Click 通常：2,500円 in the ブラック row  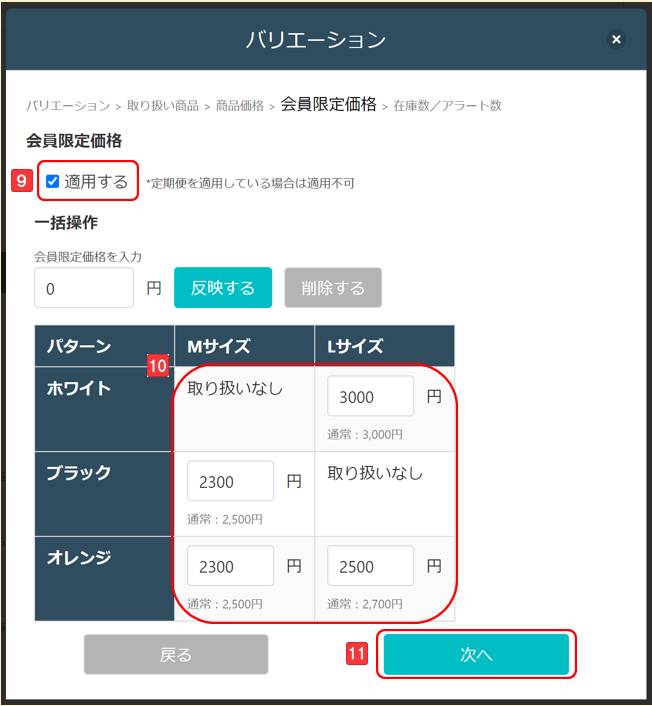pyautogui.click(x=225, y=519)
